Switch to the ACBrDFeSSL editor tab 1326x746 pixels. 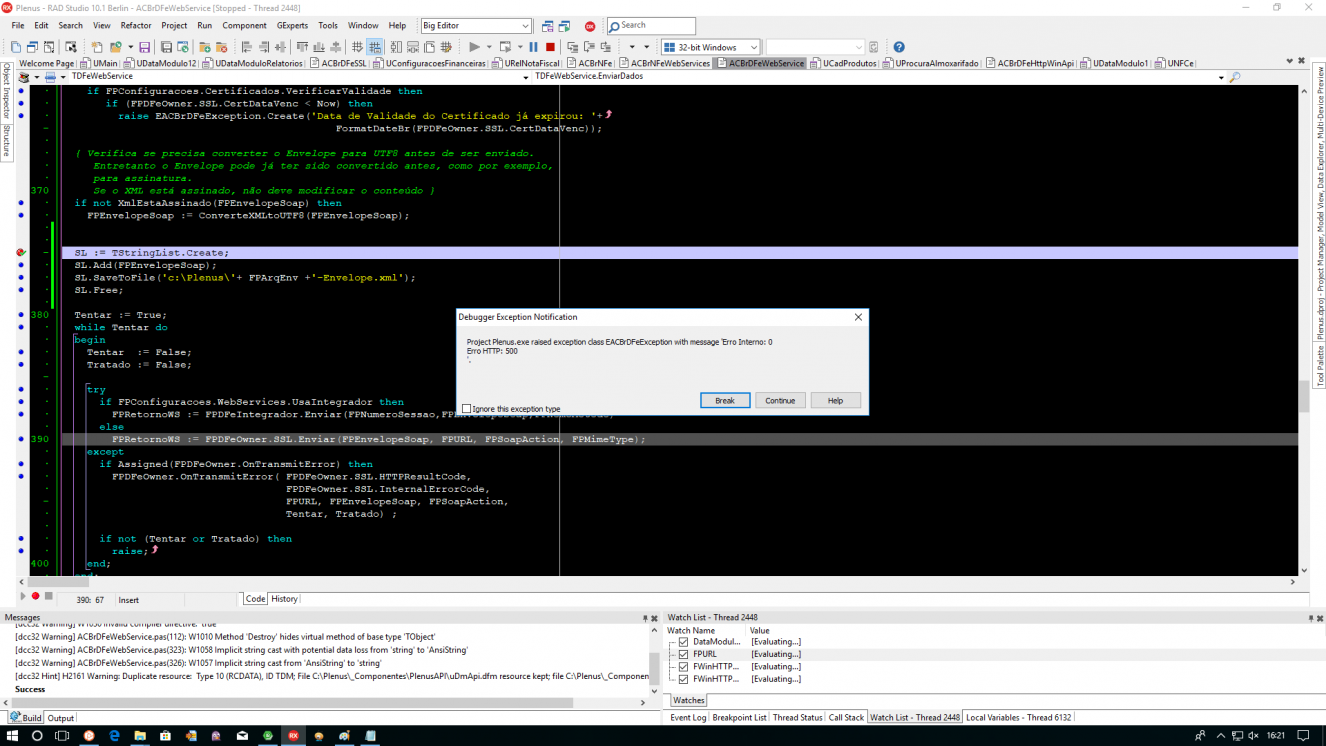pos(339,63)
